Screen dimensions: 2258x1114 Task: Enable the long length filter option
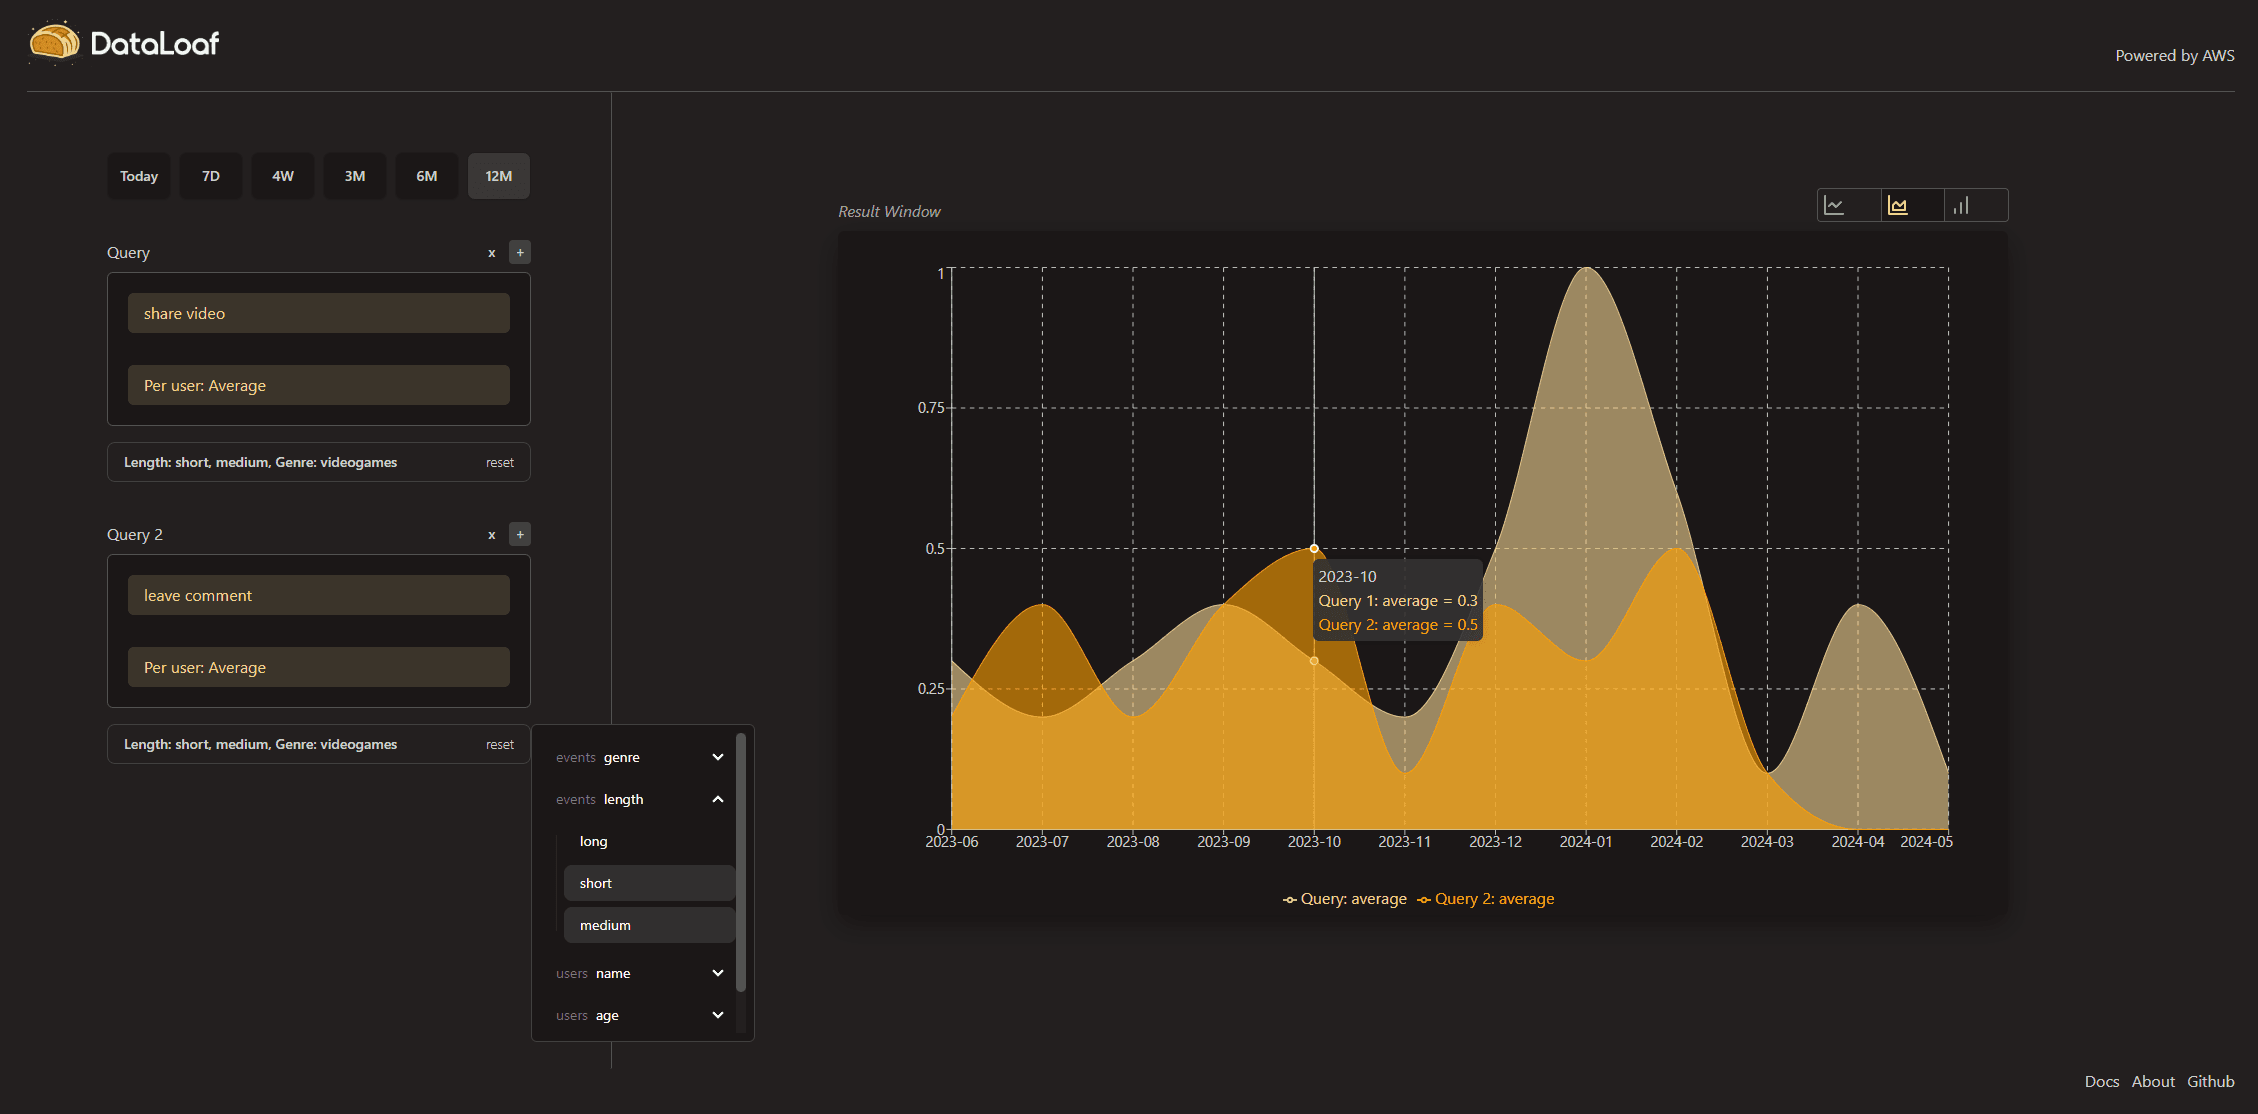[x=648, y=841]
